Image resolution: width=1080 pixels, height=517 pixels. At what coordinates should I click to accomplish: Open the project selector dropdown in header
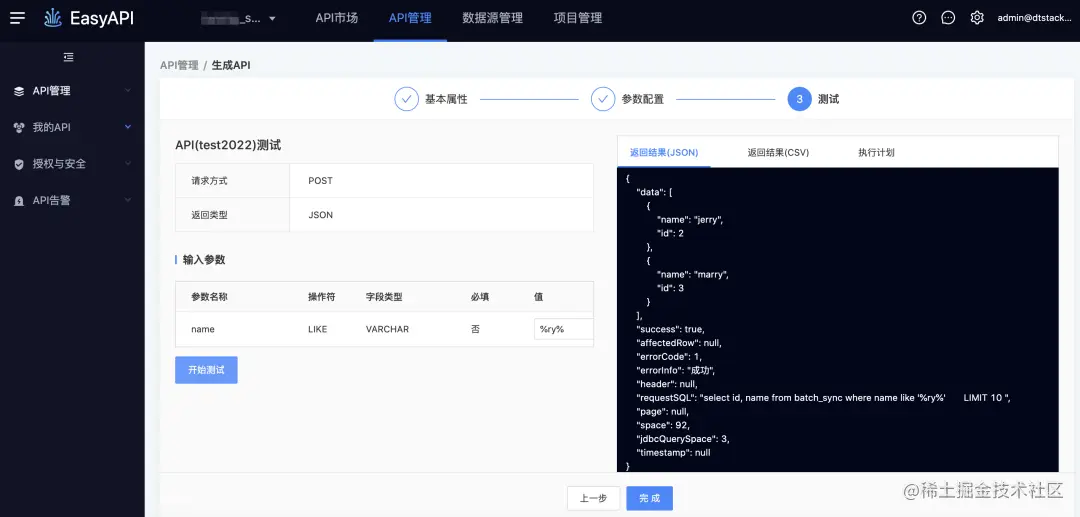click(238, 19)
